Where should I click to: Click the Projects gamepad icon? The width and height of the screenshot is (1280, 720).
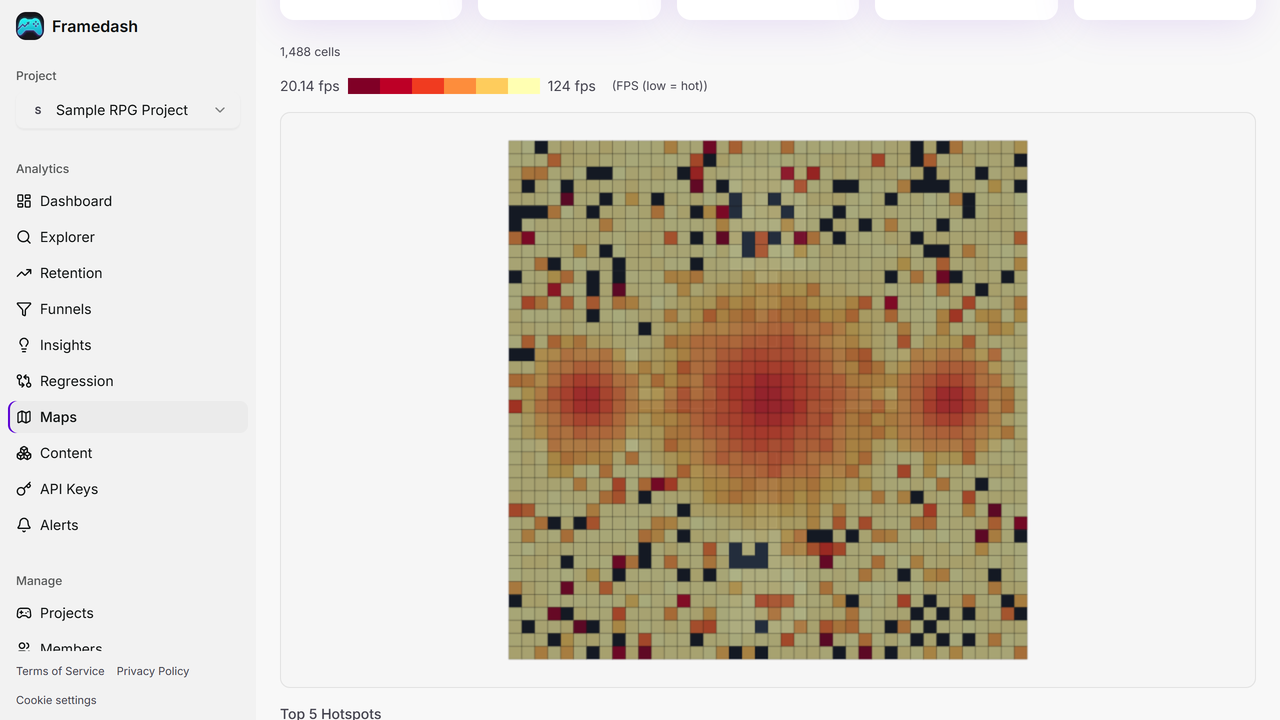24,613
